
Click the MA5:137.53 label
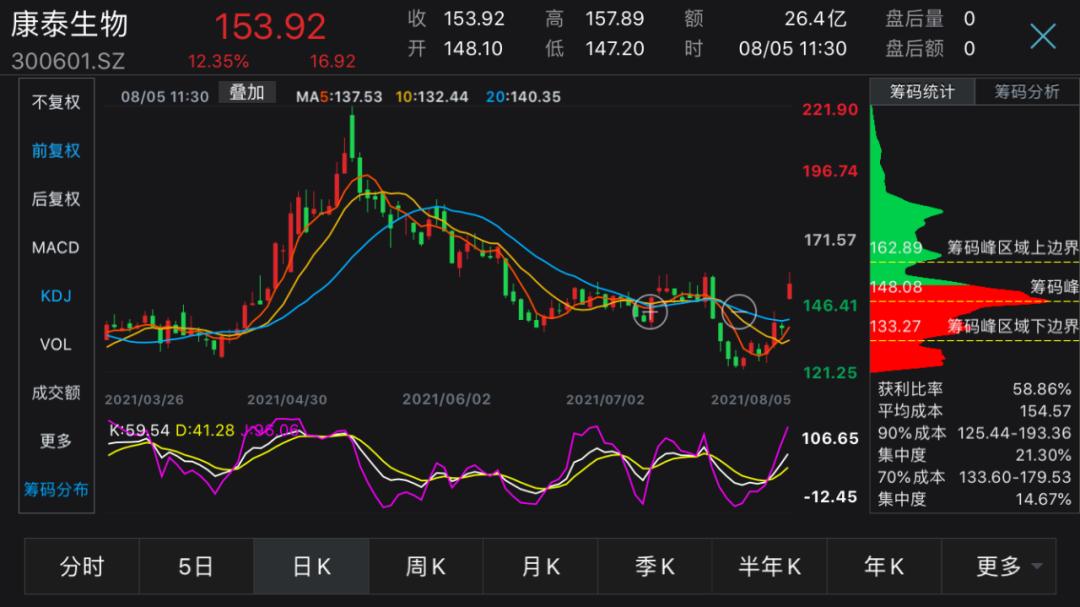click(339, 97)
